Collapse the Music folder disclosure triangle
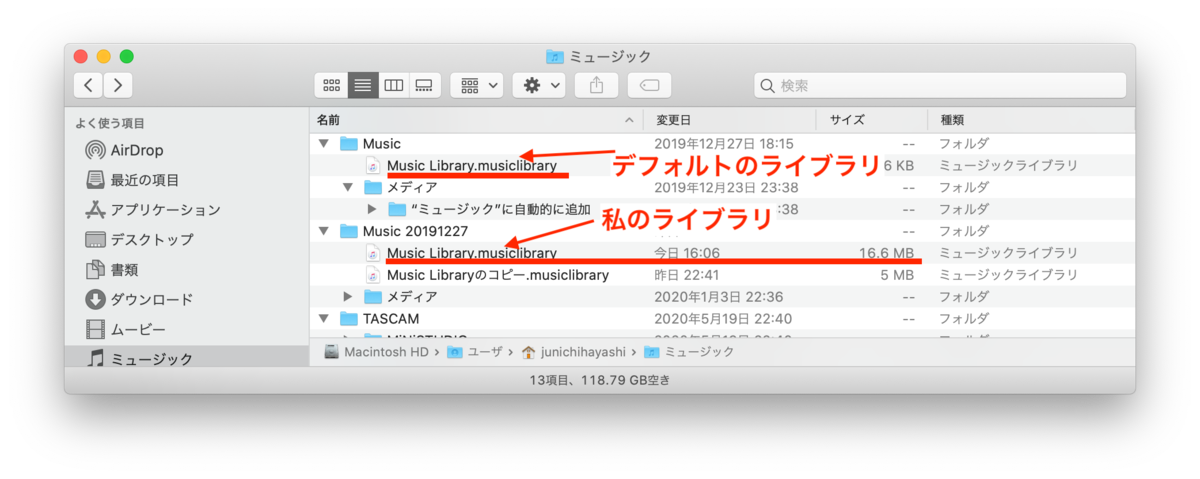This screenshot has height=479, width=1200. 323,144
